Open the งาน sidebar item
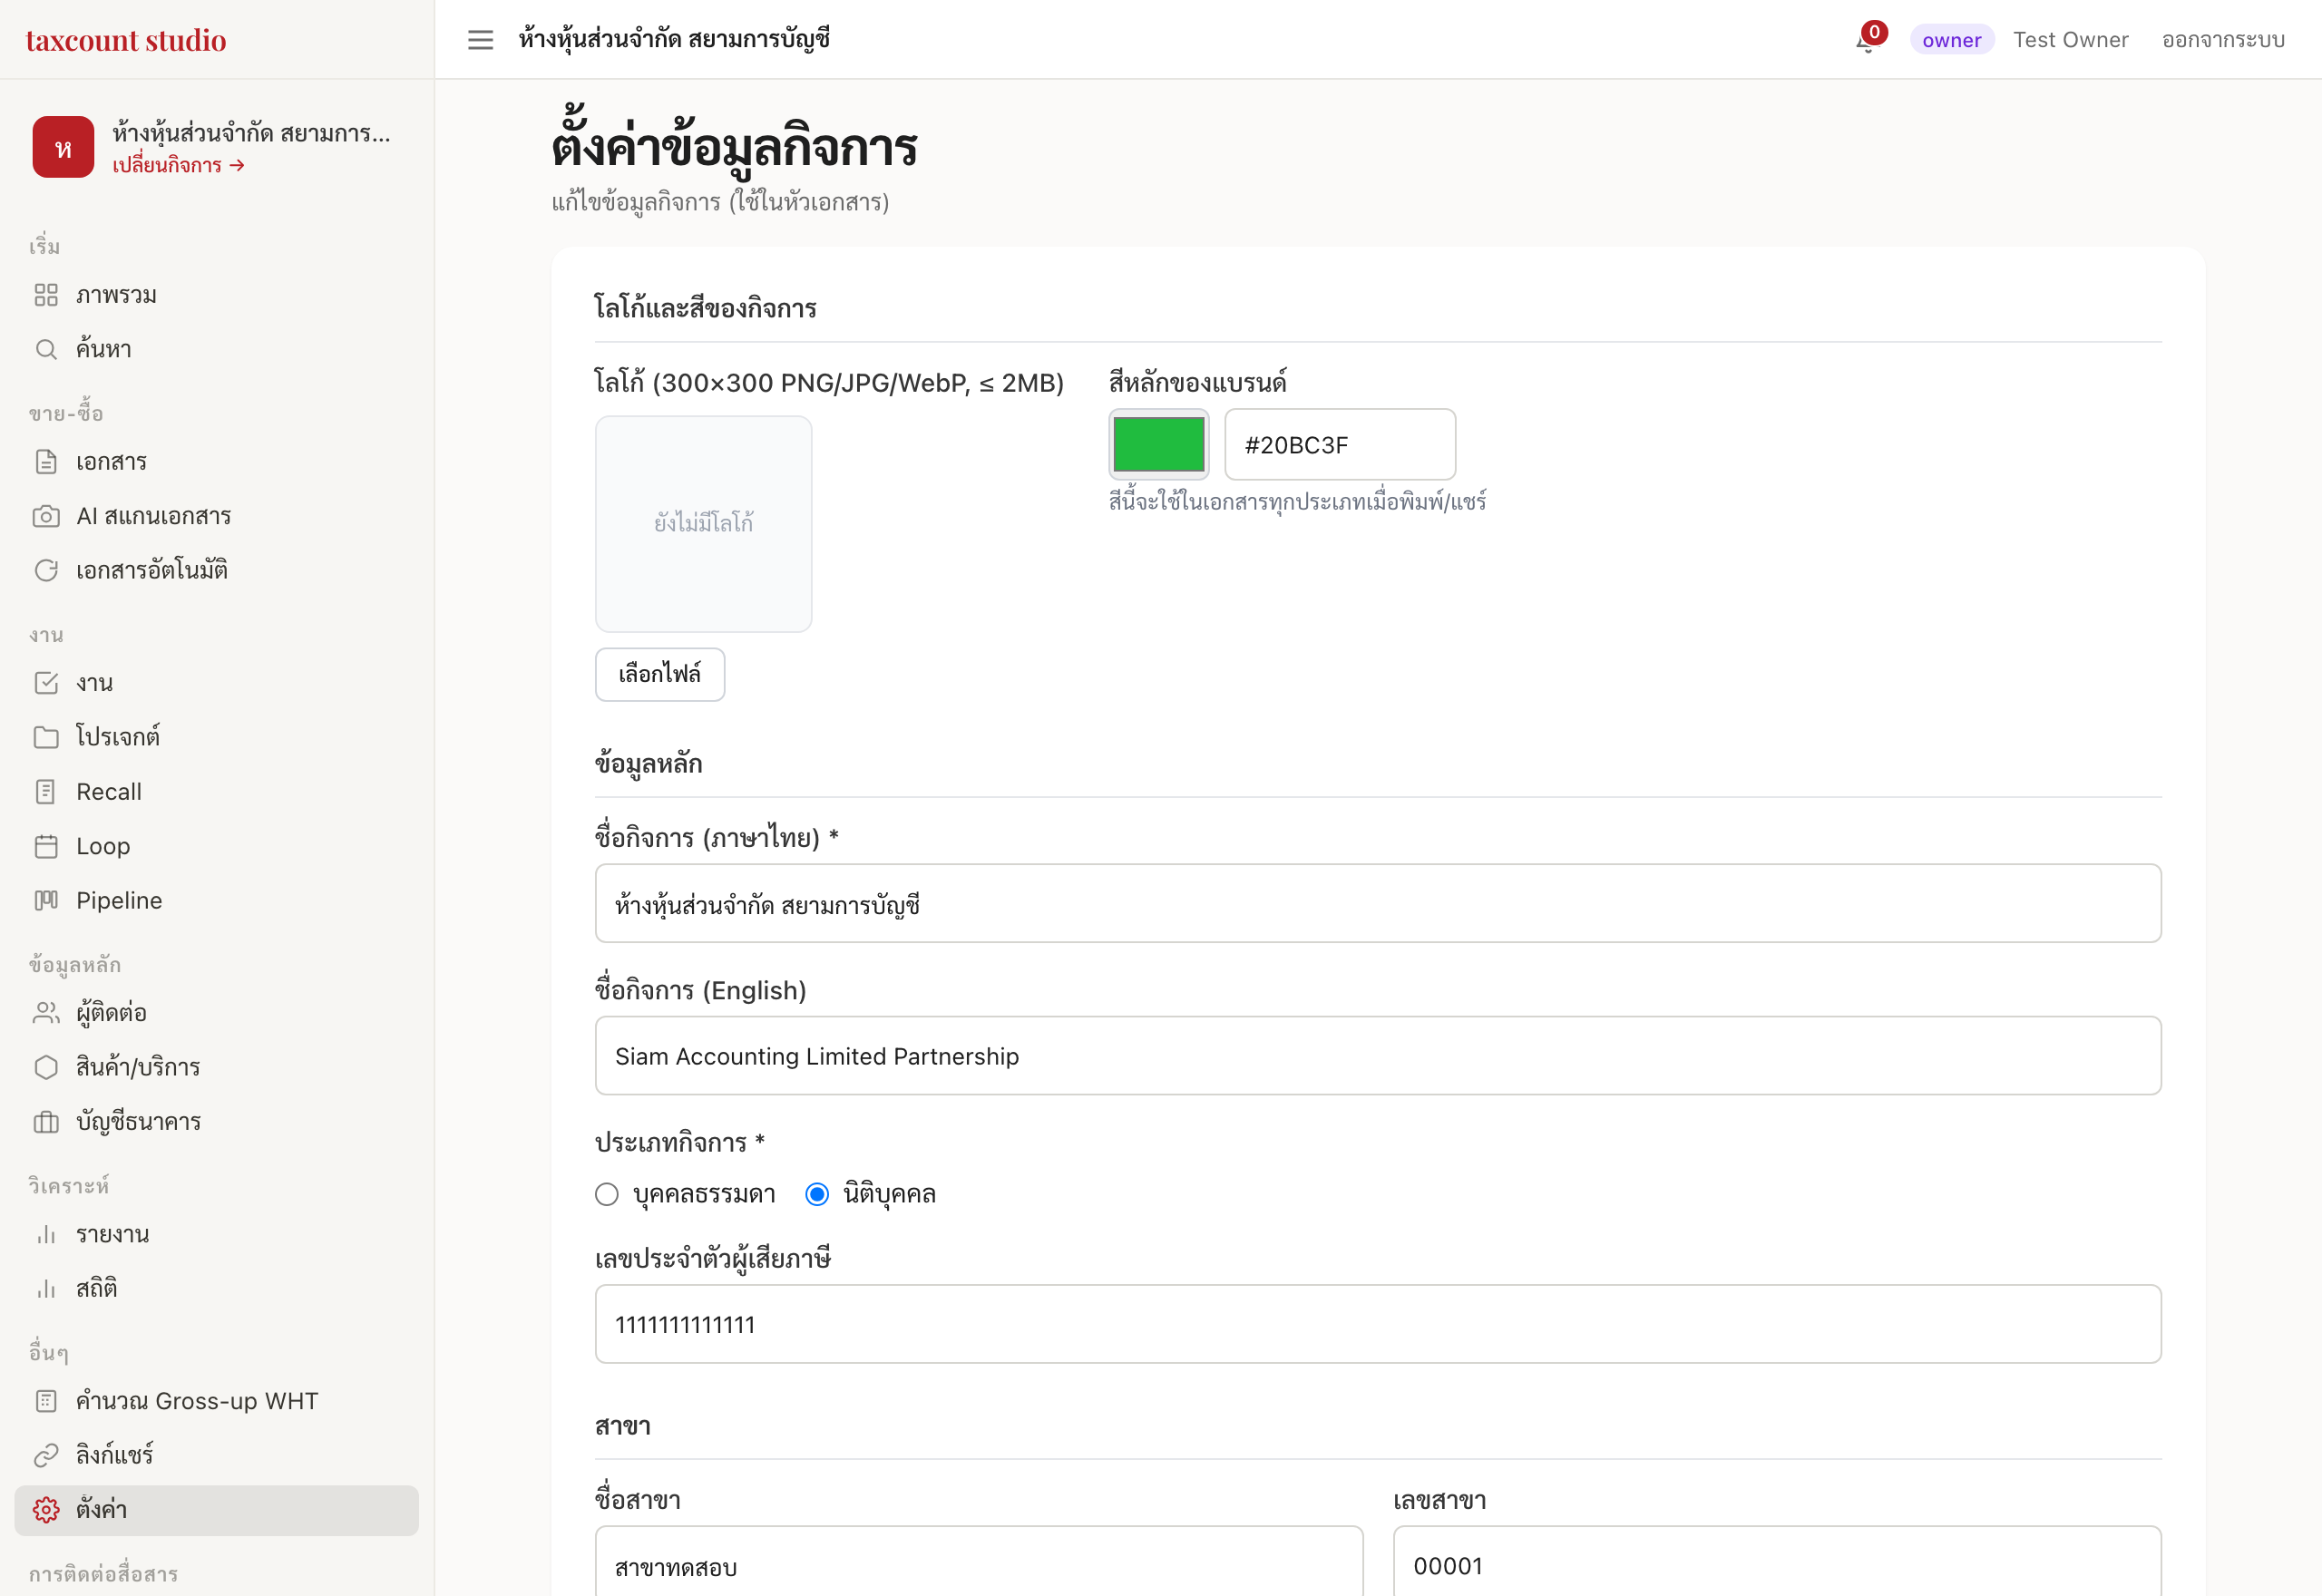2322x1596 pixels. coord(216,683)
